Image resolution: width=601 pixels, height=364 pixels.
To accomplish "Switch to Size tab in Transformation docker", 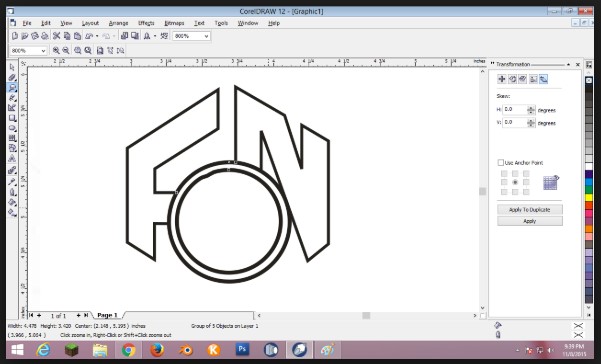I will 533,79.
